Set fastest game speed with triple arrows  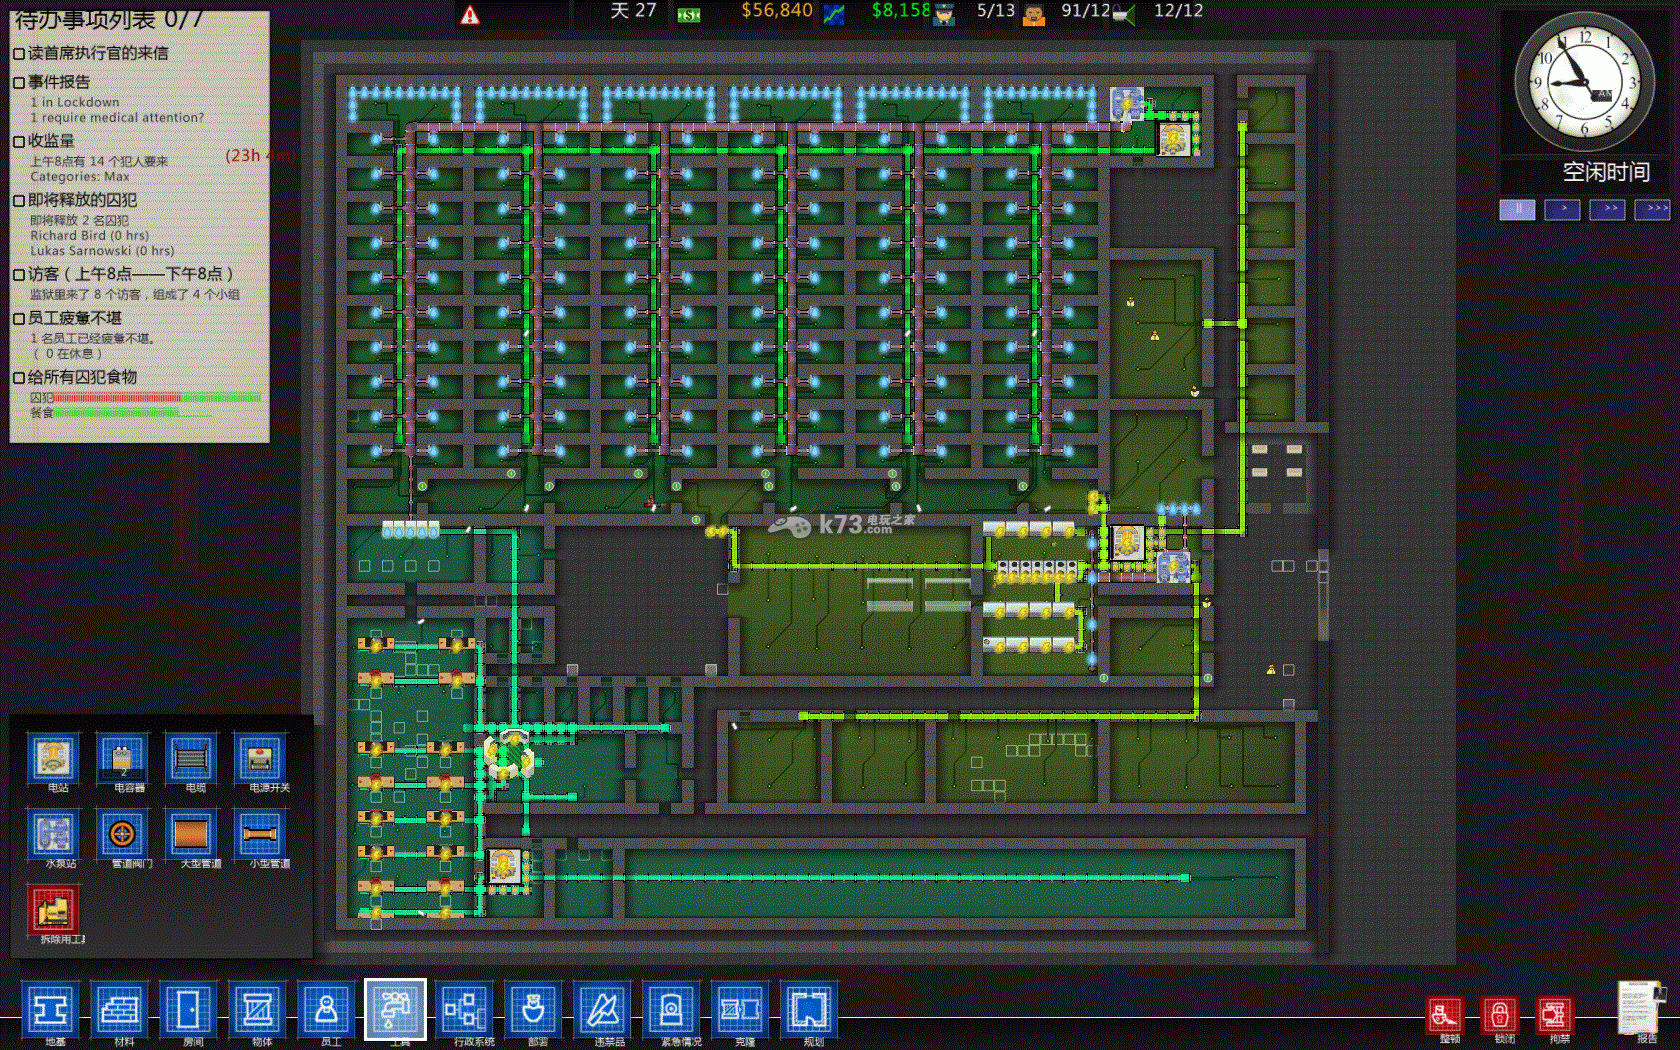point(1652,209)
